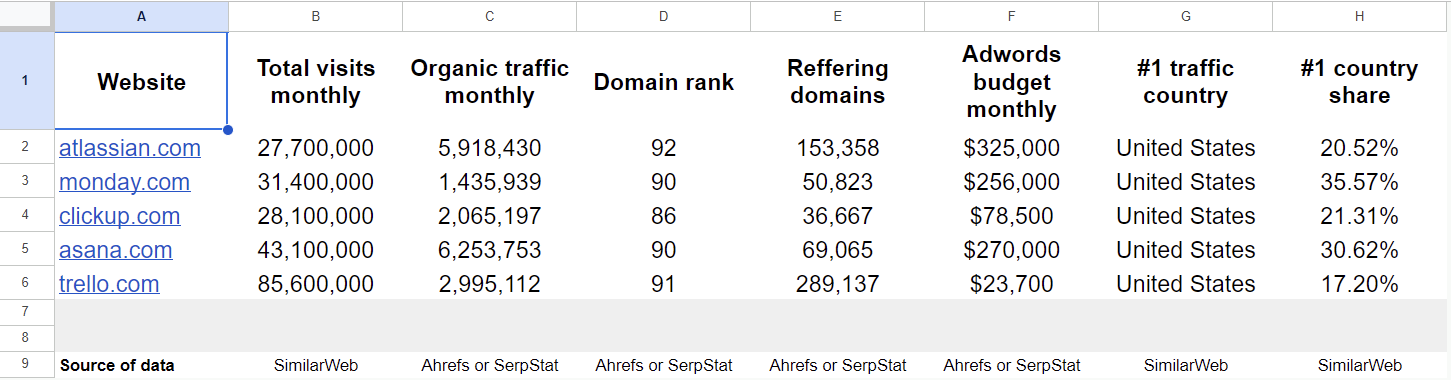Screen dimensions: 1451x380
Task: Select the Total visits monthly header cell
Action: click(x=316, y=81)
